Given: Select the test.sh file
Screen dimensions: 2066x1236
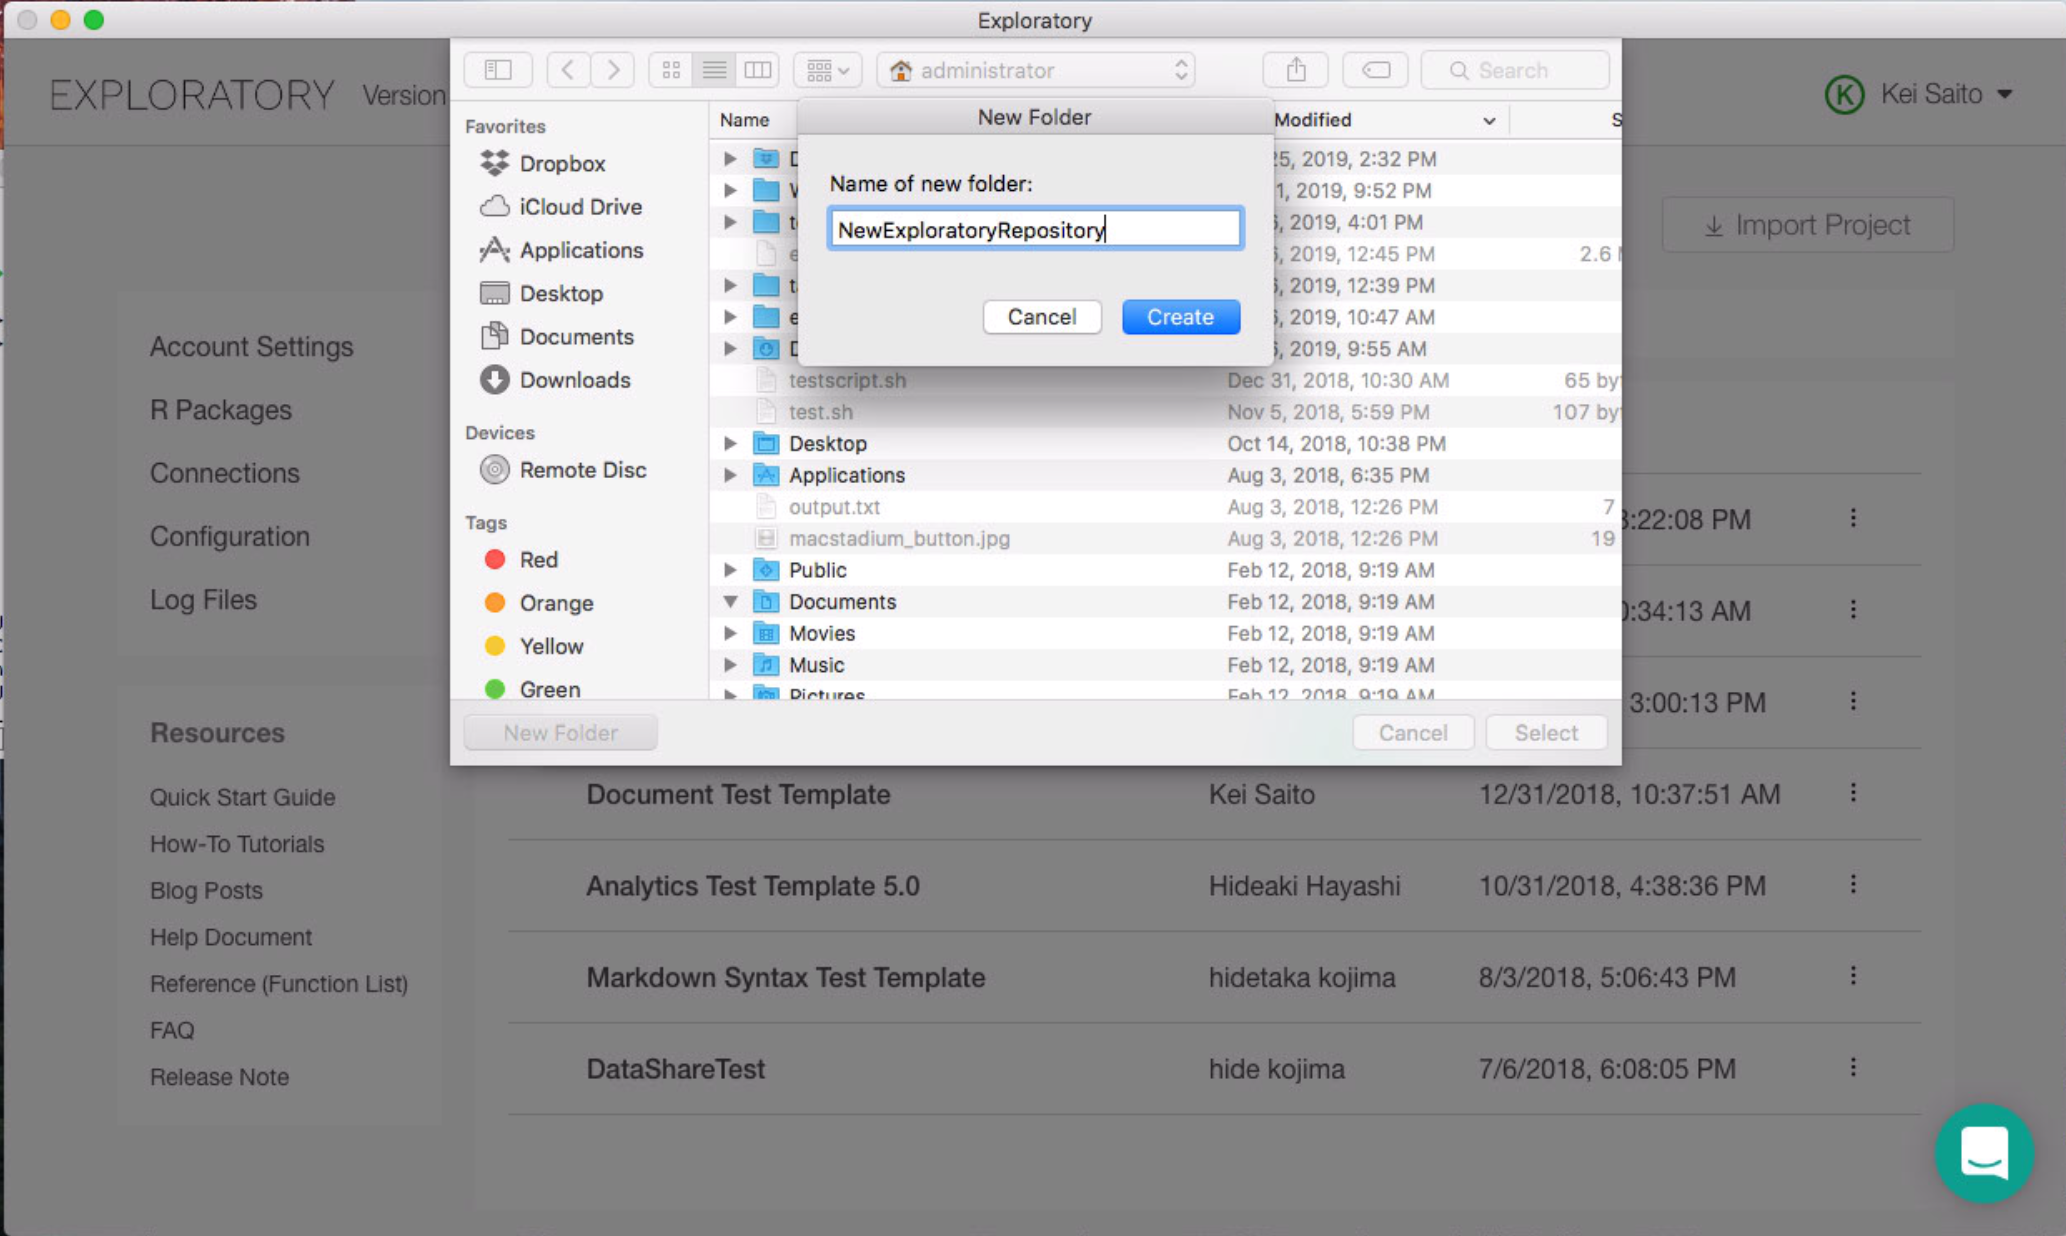Looking at the screenshot, I should tap(820, 412).
